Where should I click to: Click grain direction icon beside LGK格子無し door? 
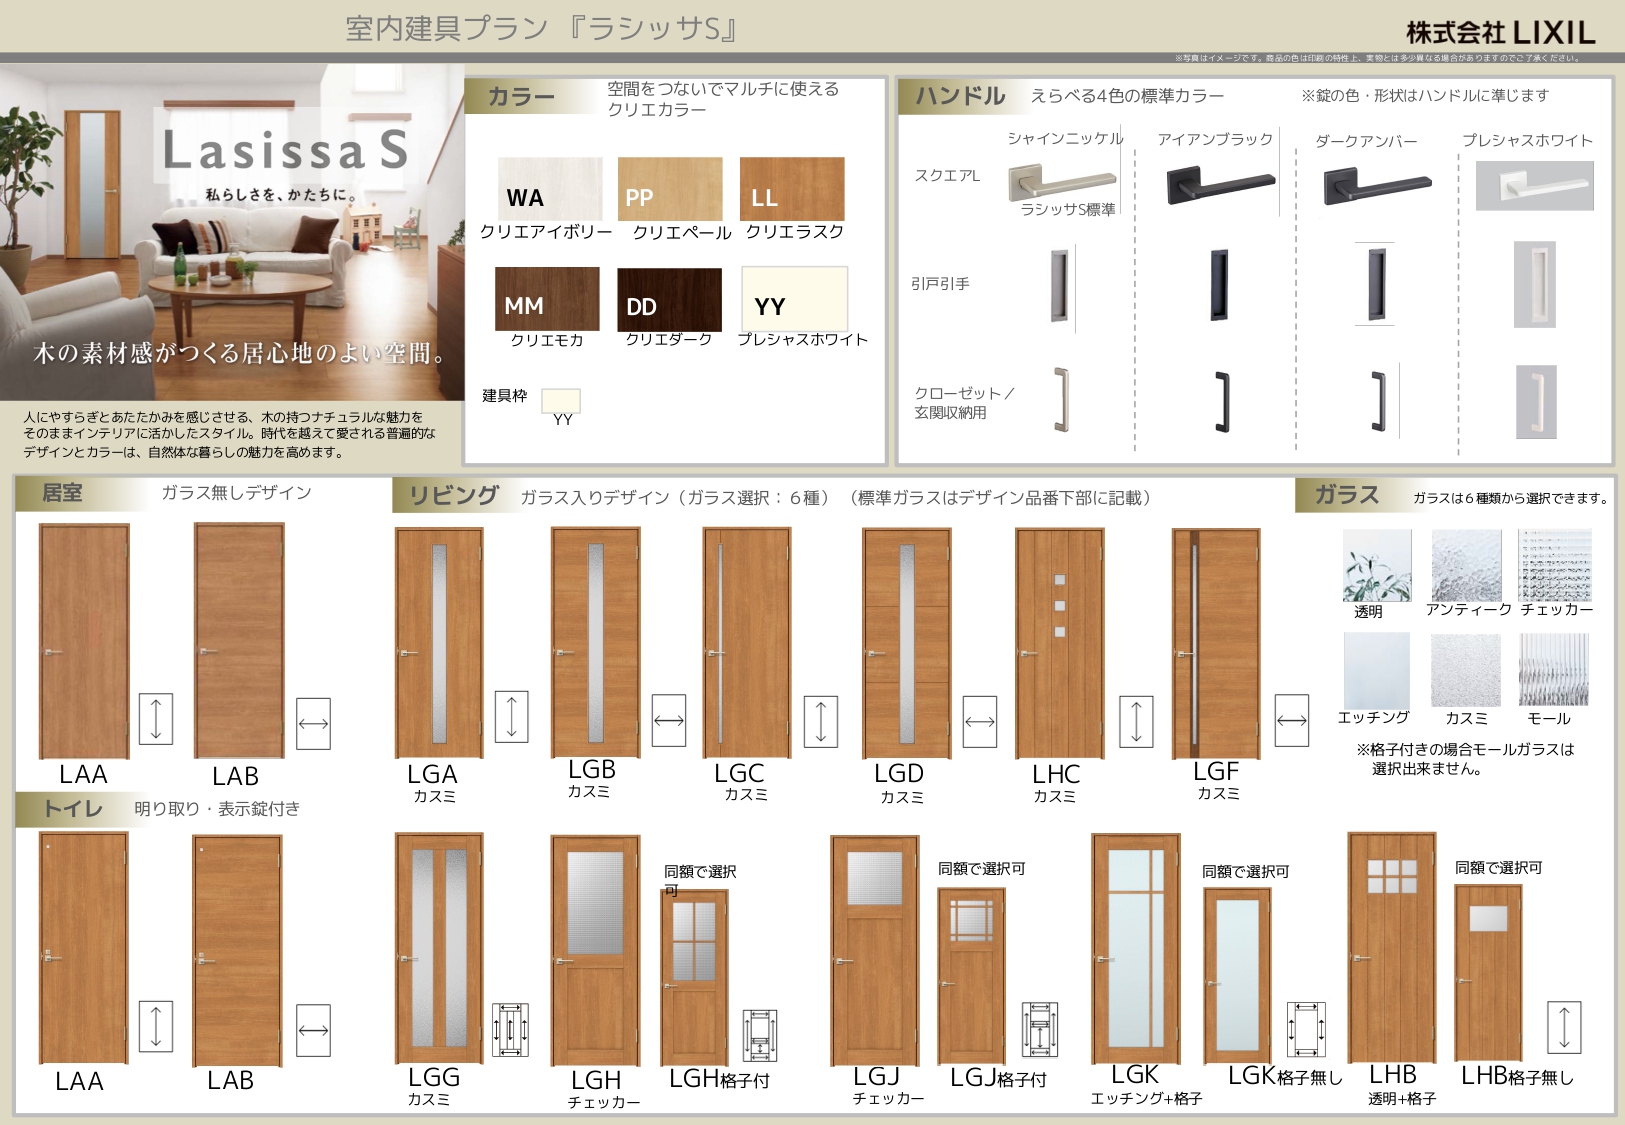1307,1029
